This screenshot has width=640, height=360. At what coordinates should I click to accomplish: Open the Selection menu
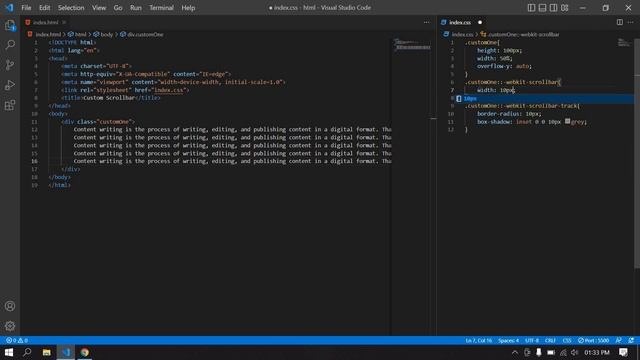pos(71,8)
